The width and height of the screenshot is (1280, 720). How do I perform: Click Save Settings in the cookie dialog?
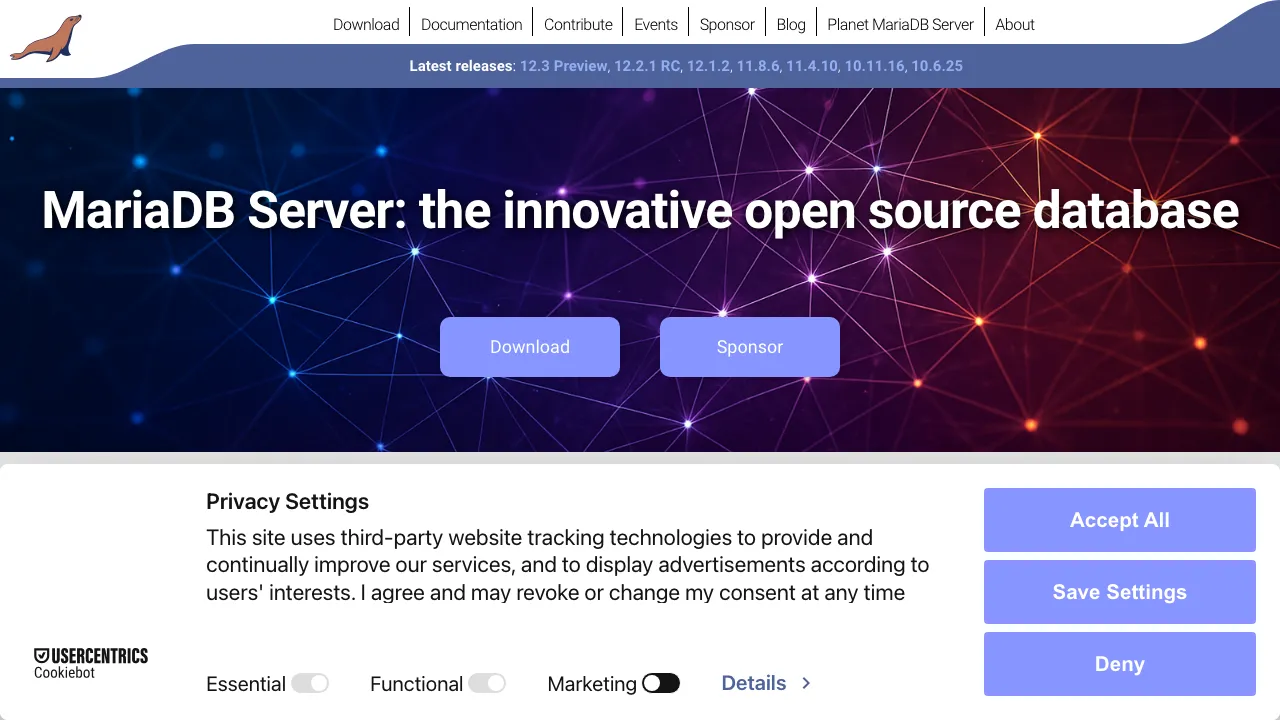[x=1119, y=592]
